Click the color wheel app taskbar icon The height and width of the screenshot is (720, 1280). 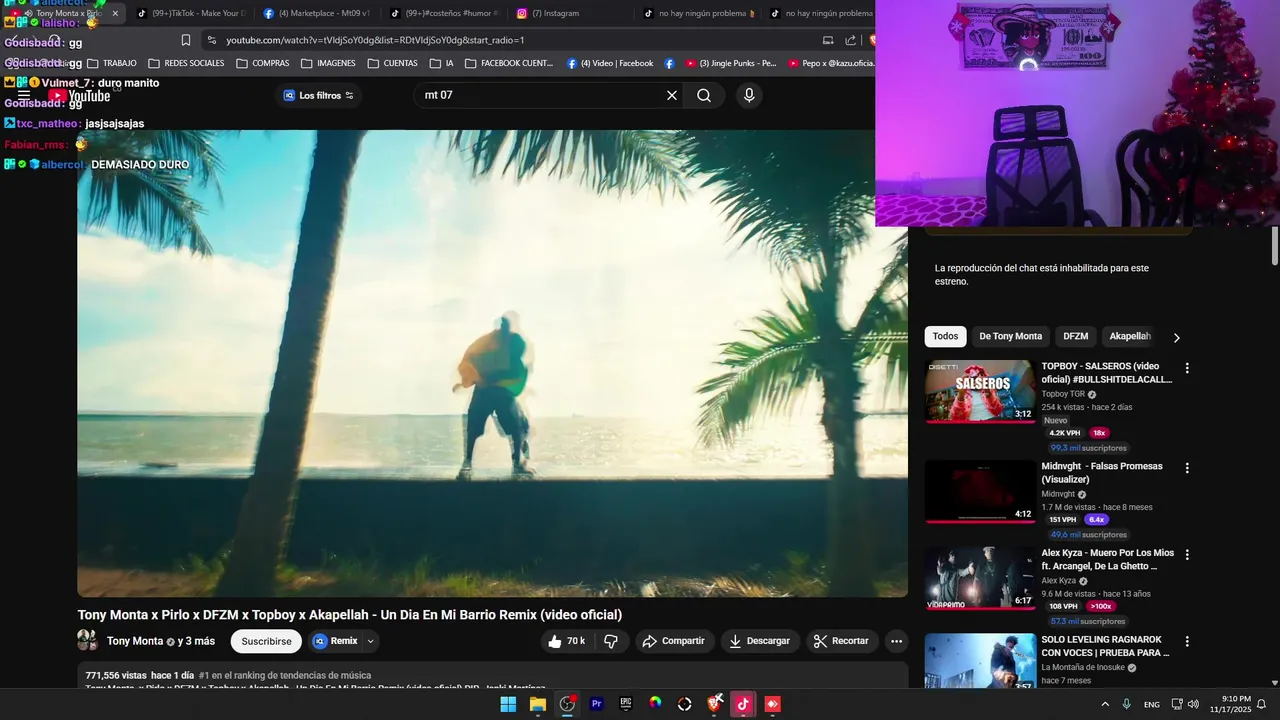655,704
